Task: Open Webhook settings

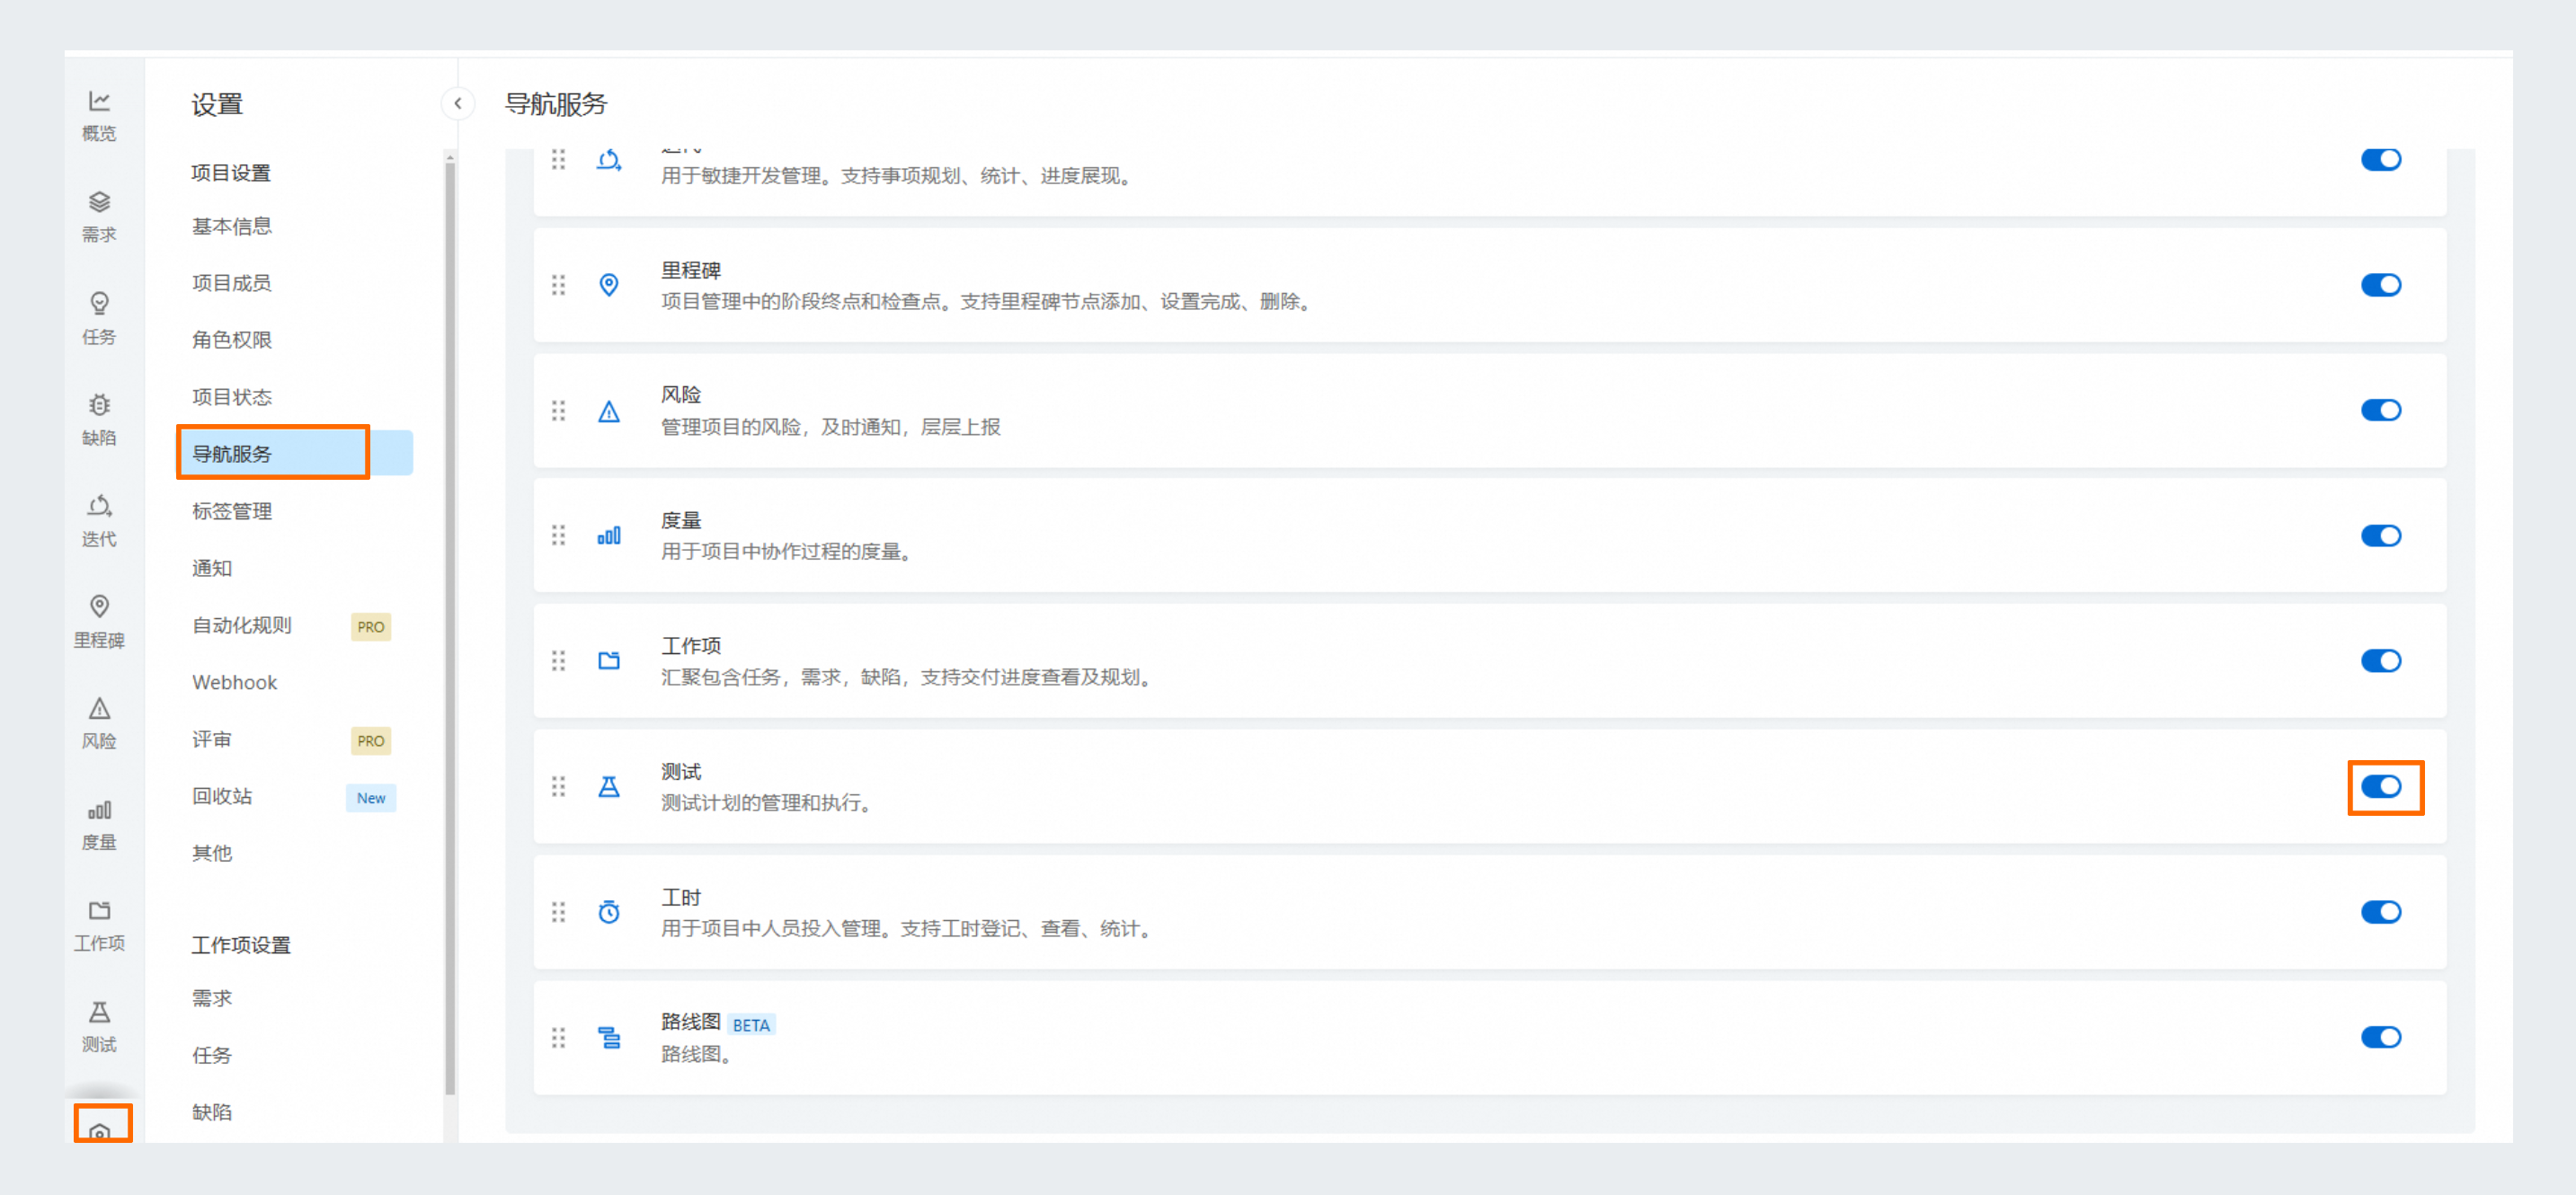Action: 235,682
